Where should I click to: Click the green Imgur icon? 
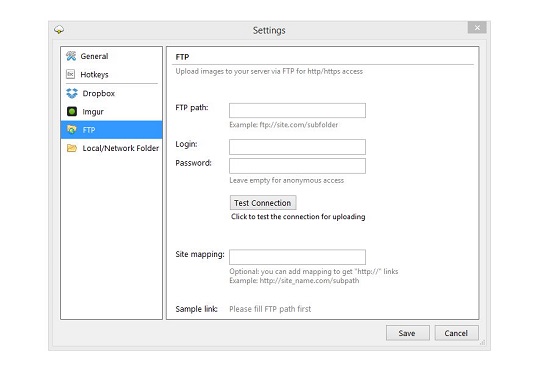72,111
